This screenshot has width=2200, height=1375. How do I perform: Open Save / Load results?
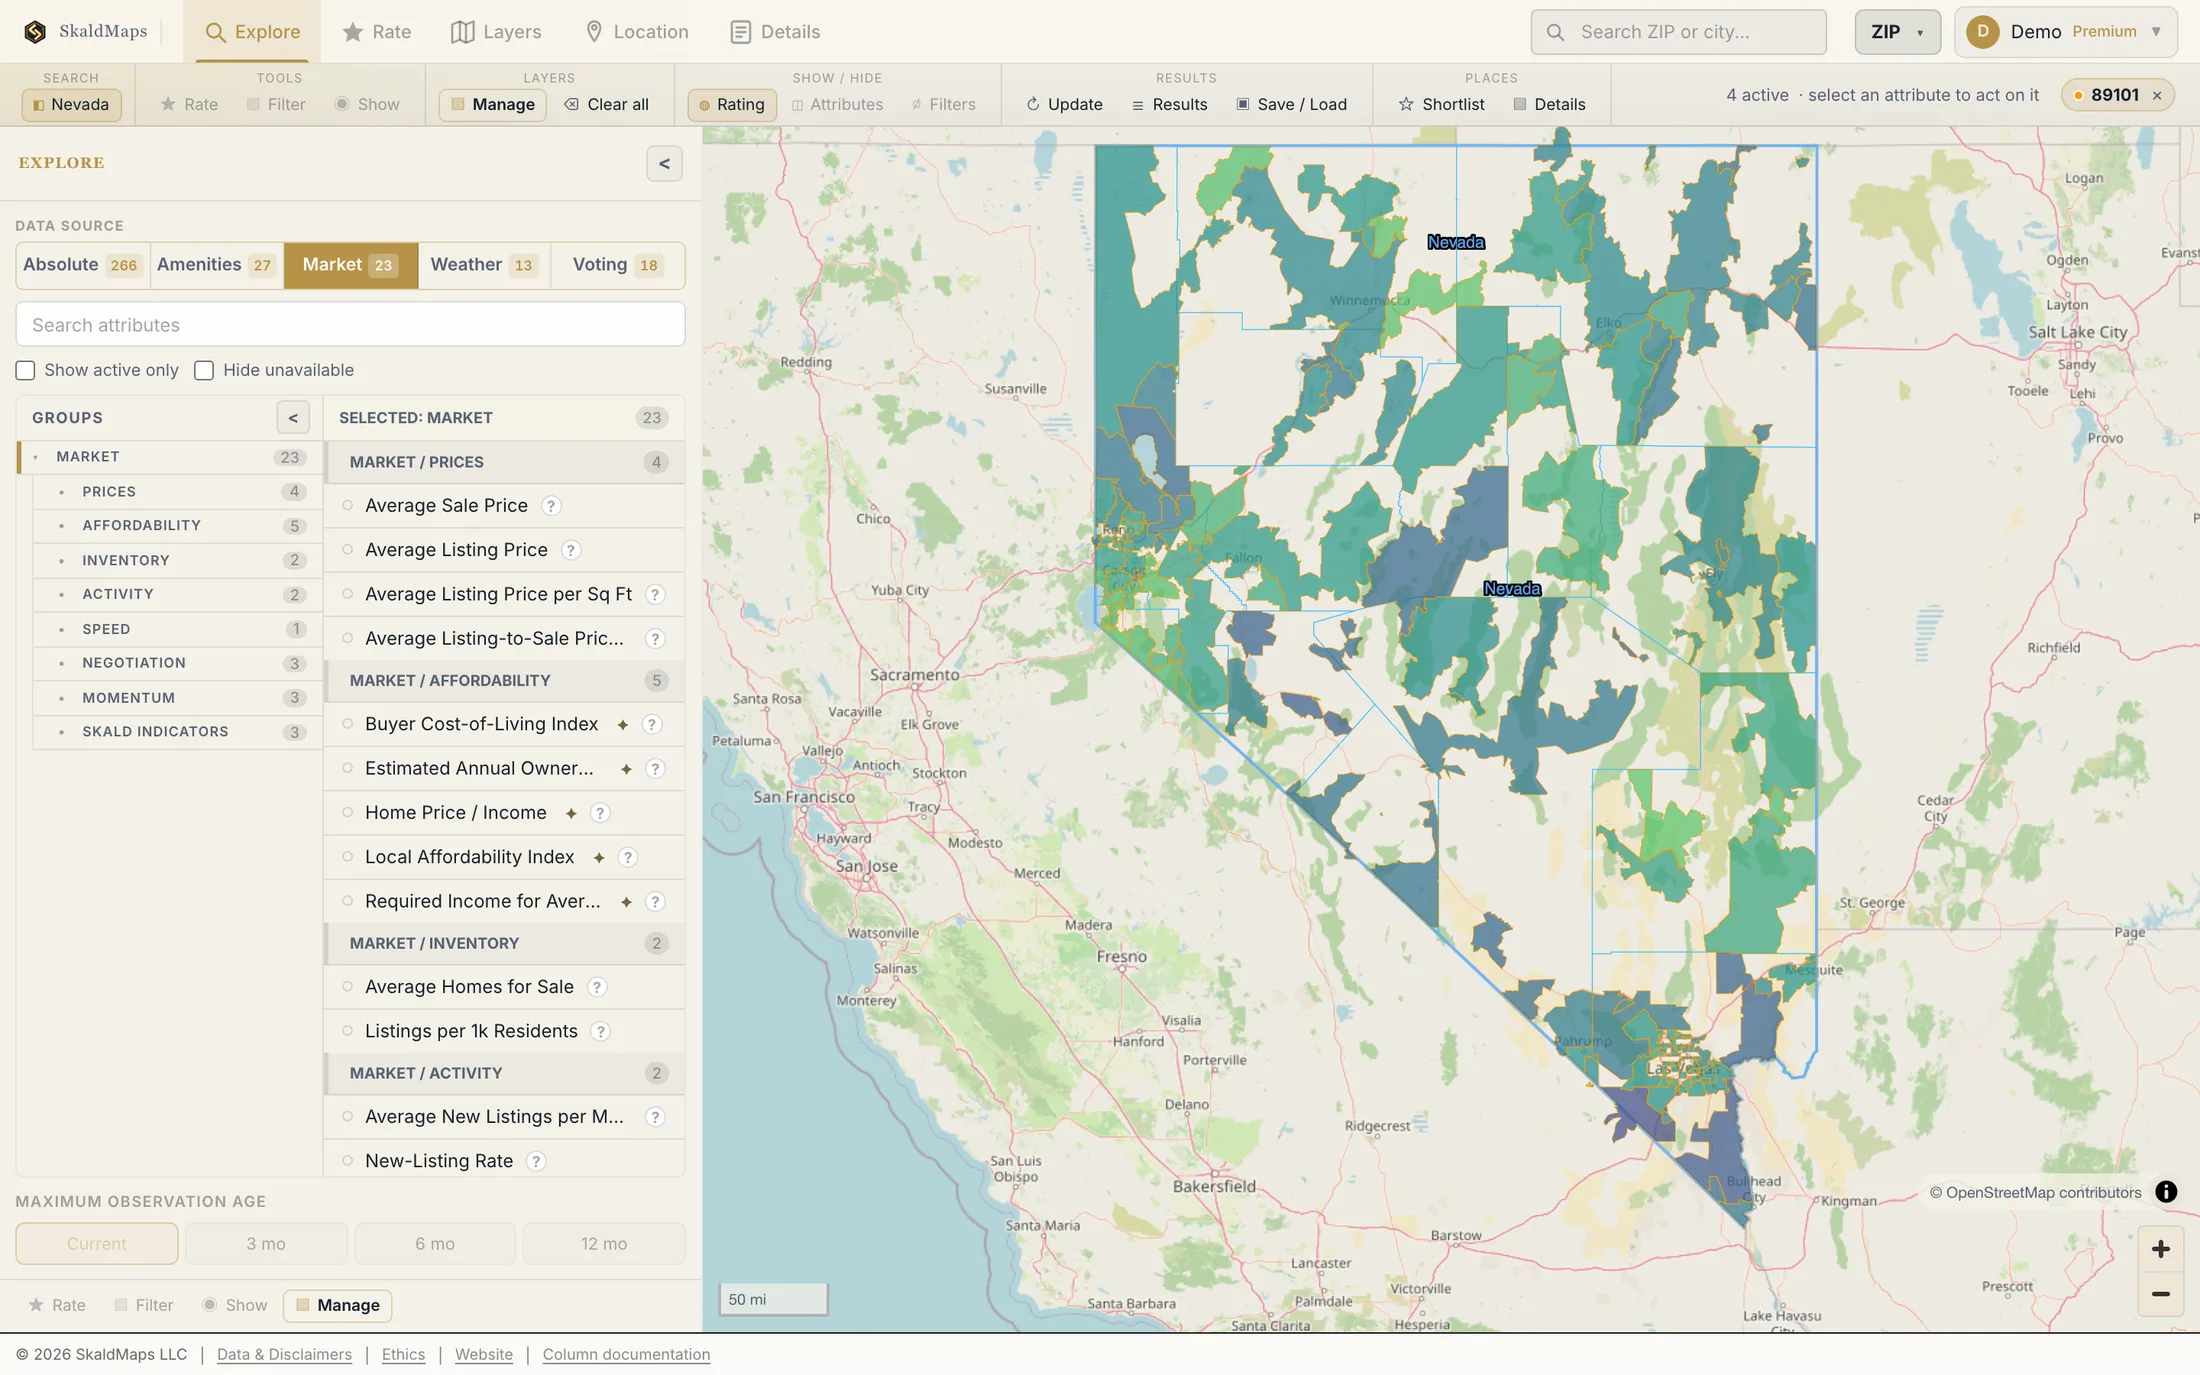(1291, 104)
